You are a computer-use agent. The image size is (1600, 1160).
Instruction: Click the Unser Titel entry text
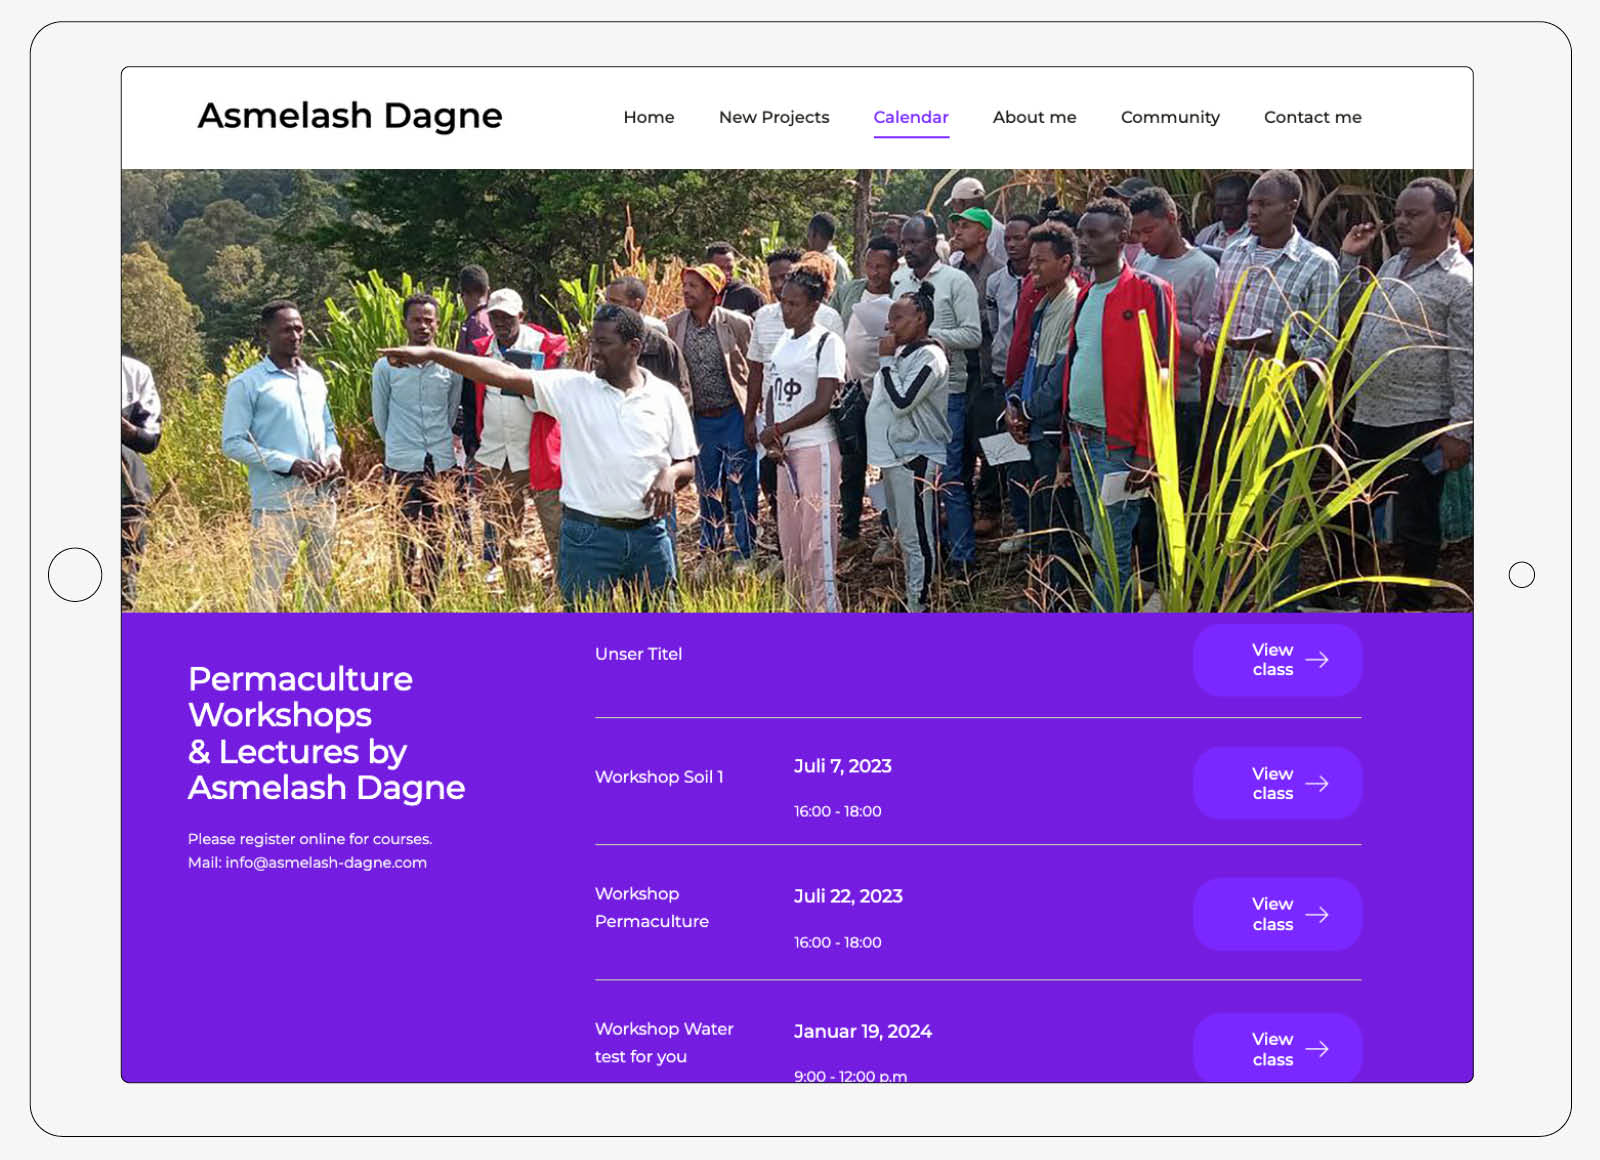pyautogui.click(x=638, y=654)
